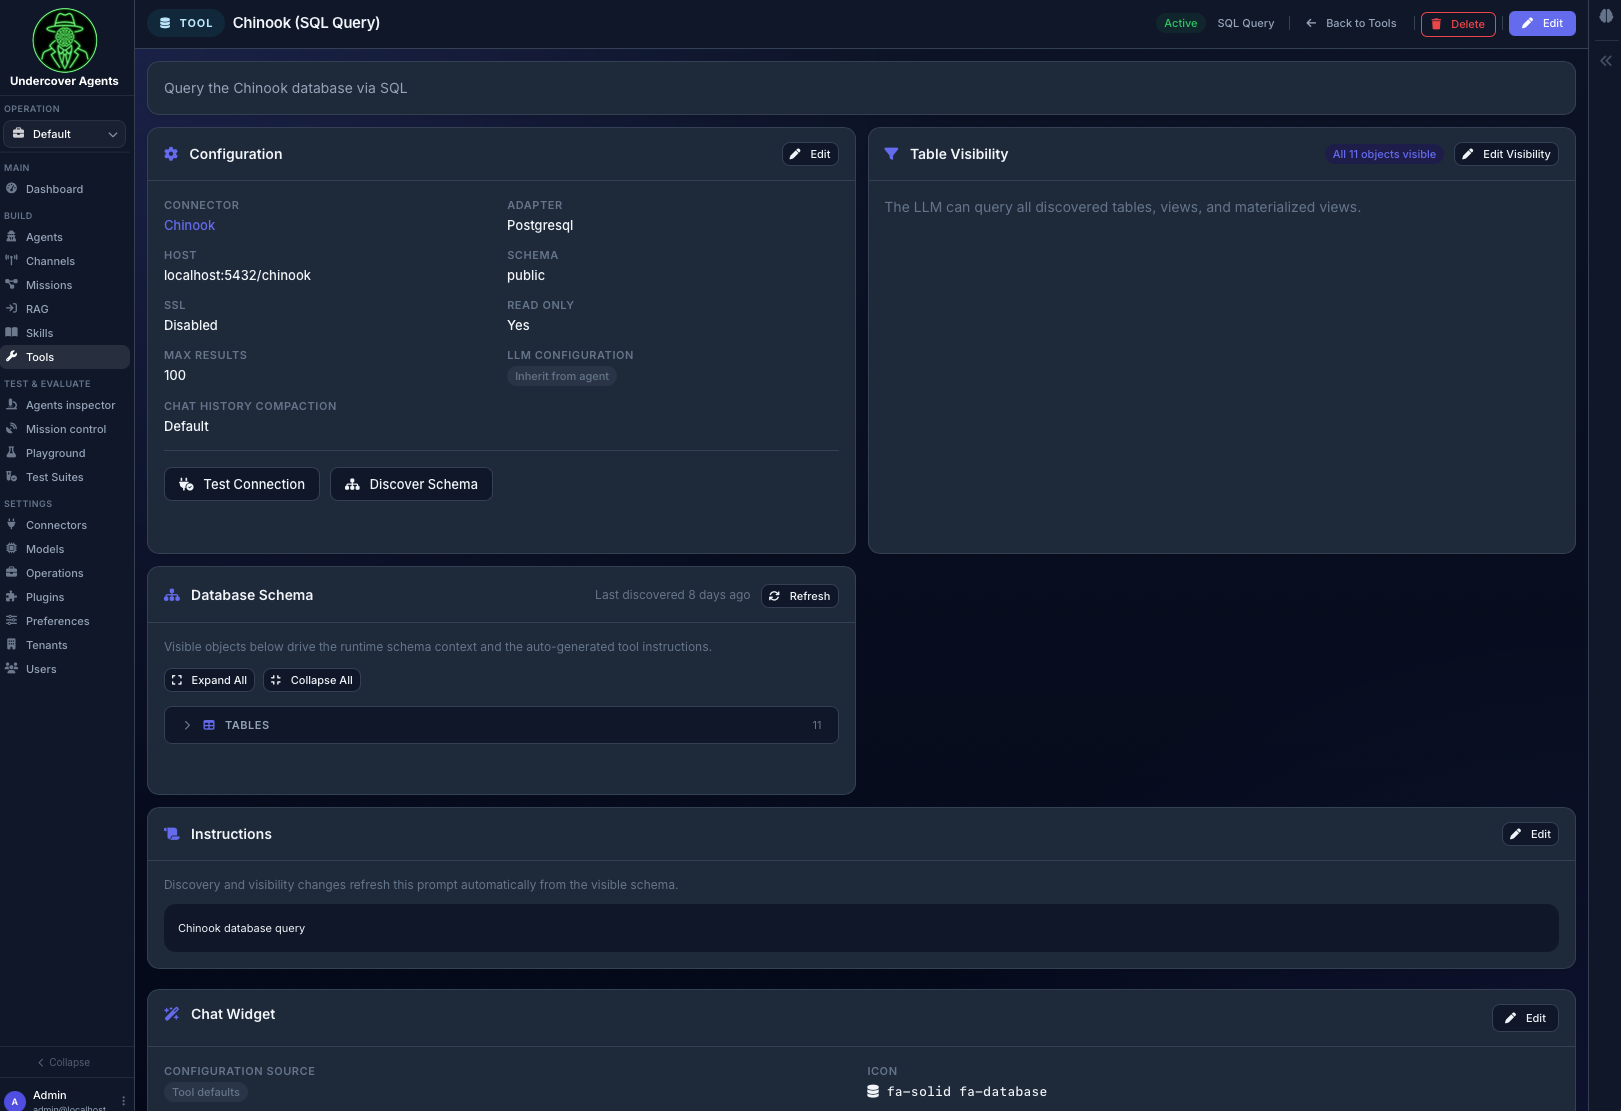Click the Tenants building icon
1621x1111 pixels.
(x=12, y=644)
